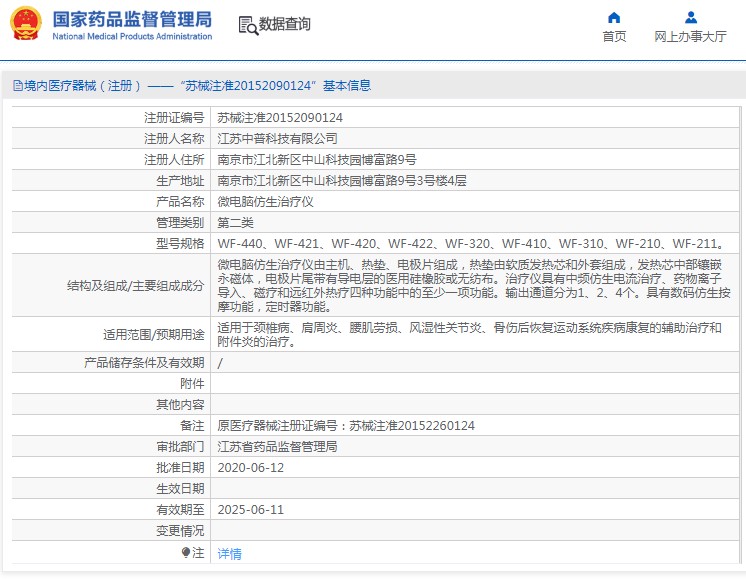Click the 产品储存条件及有效期 label

click(x=144, y=363)
